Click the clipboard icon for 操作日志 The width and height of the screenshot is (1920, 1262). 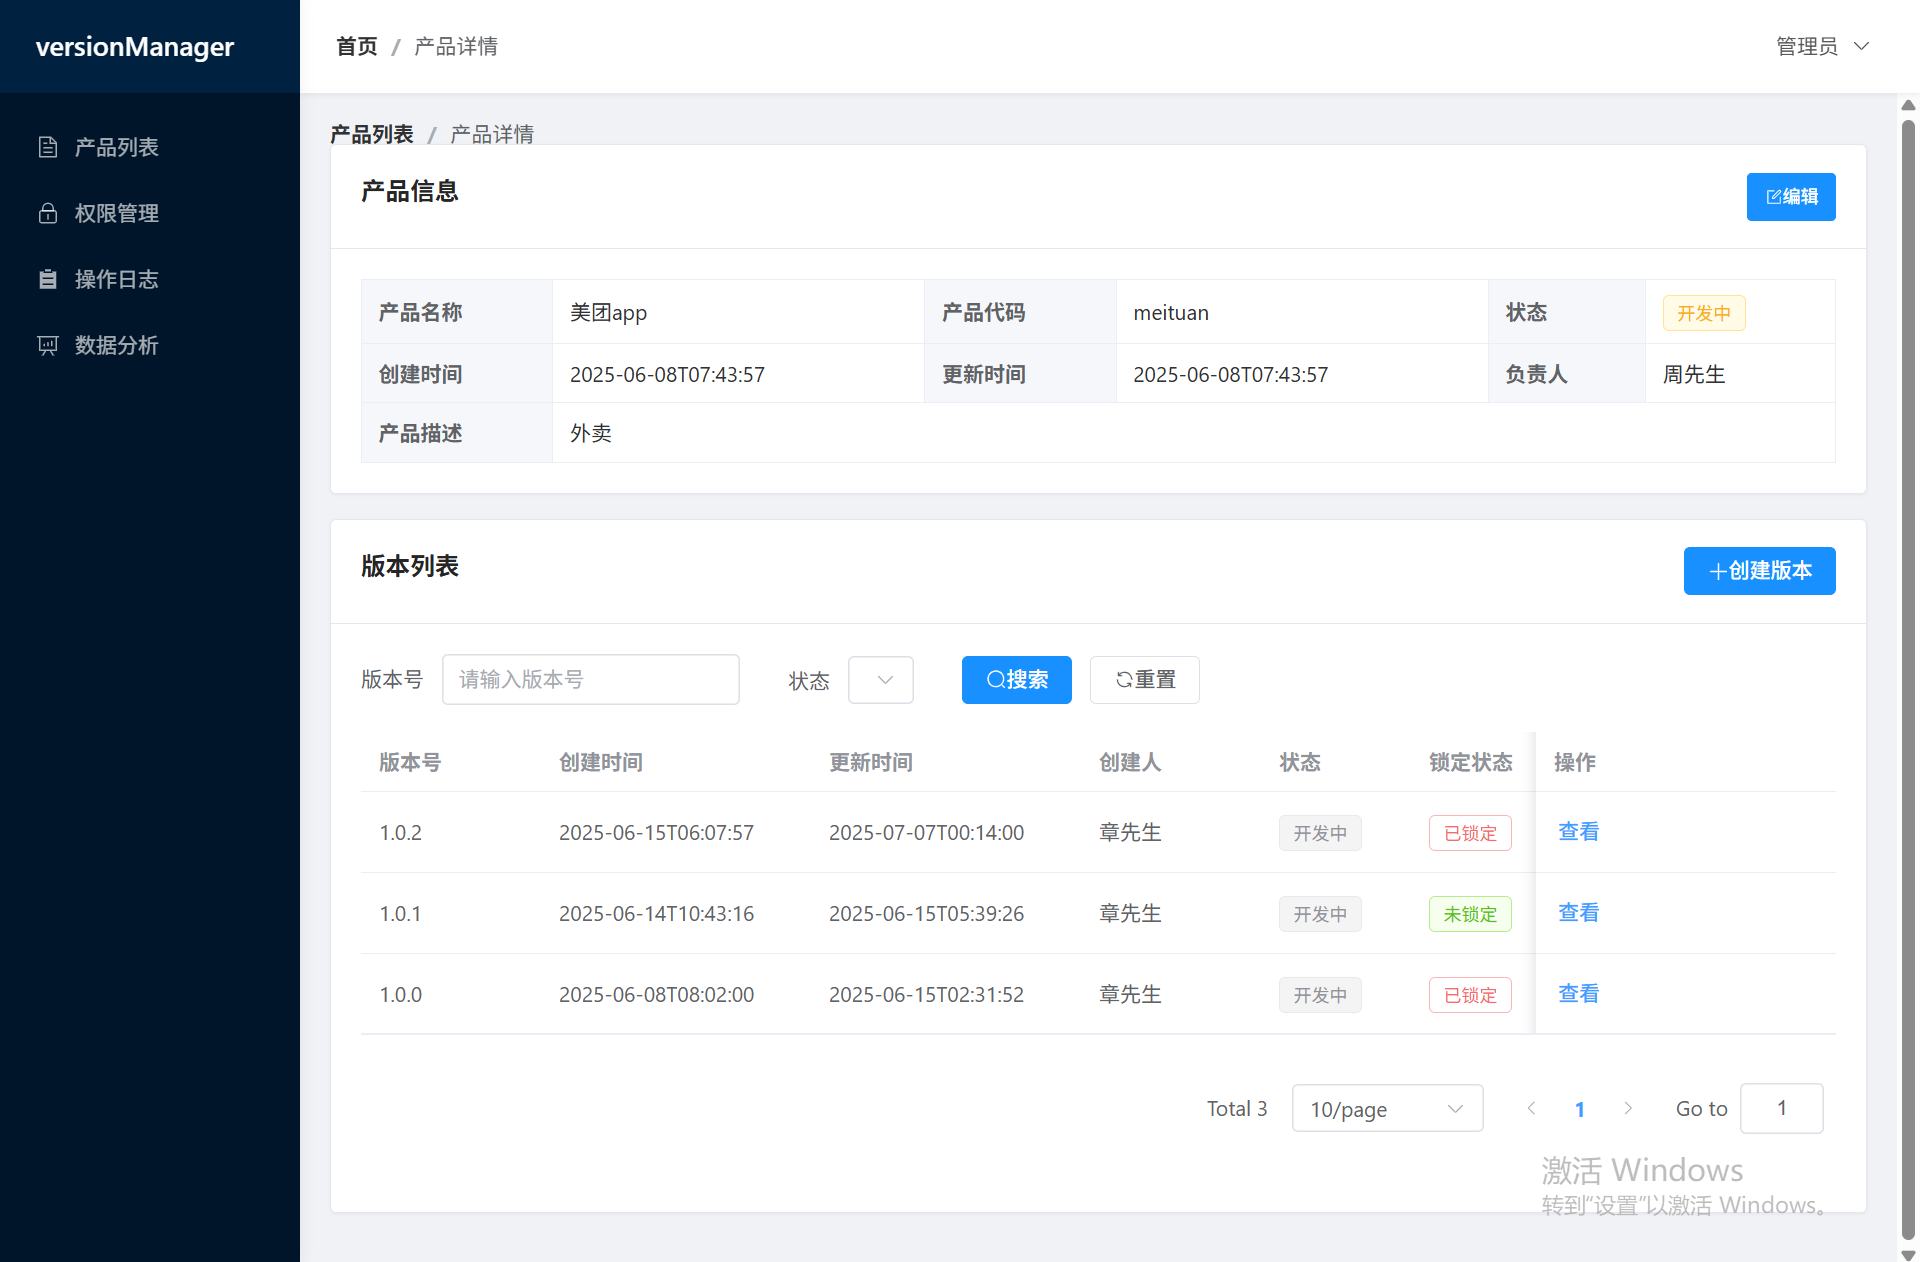click(x=48, y=279)
